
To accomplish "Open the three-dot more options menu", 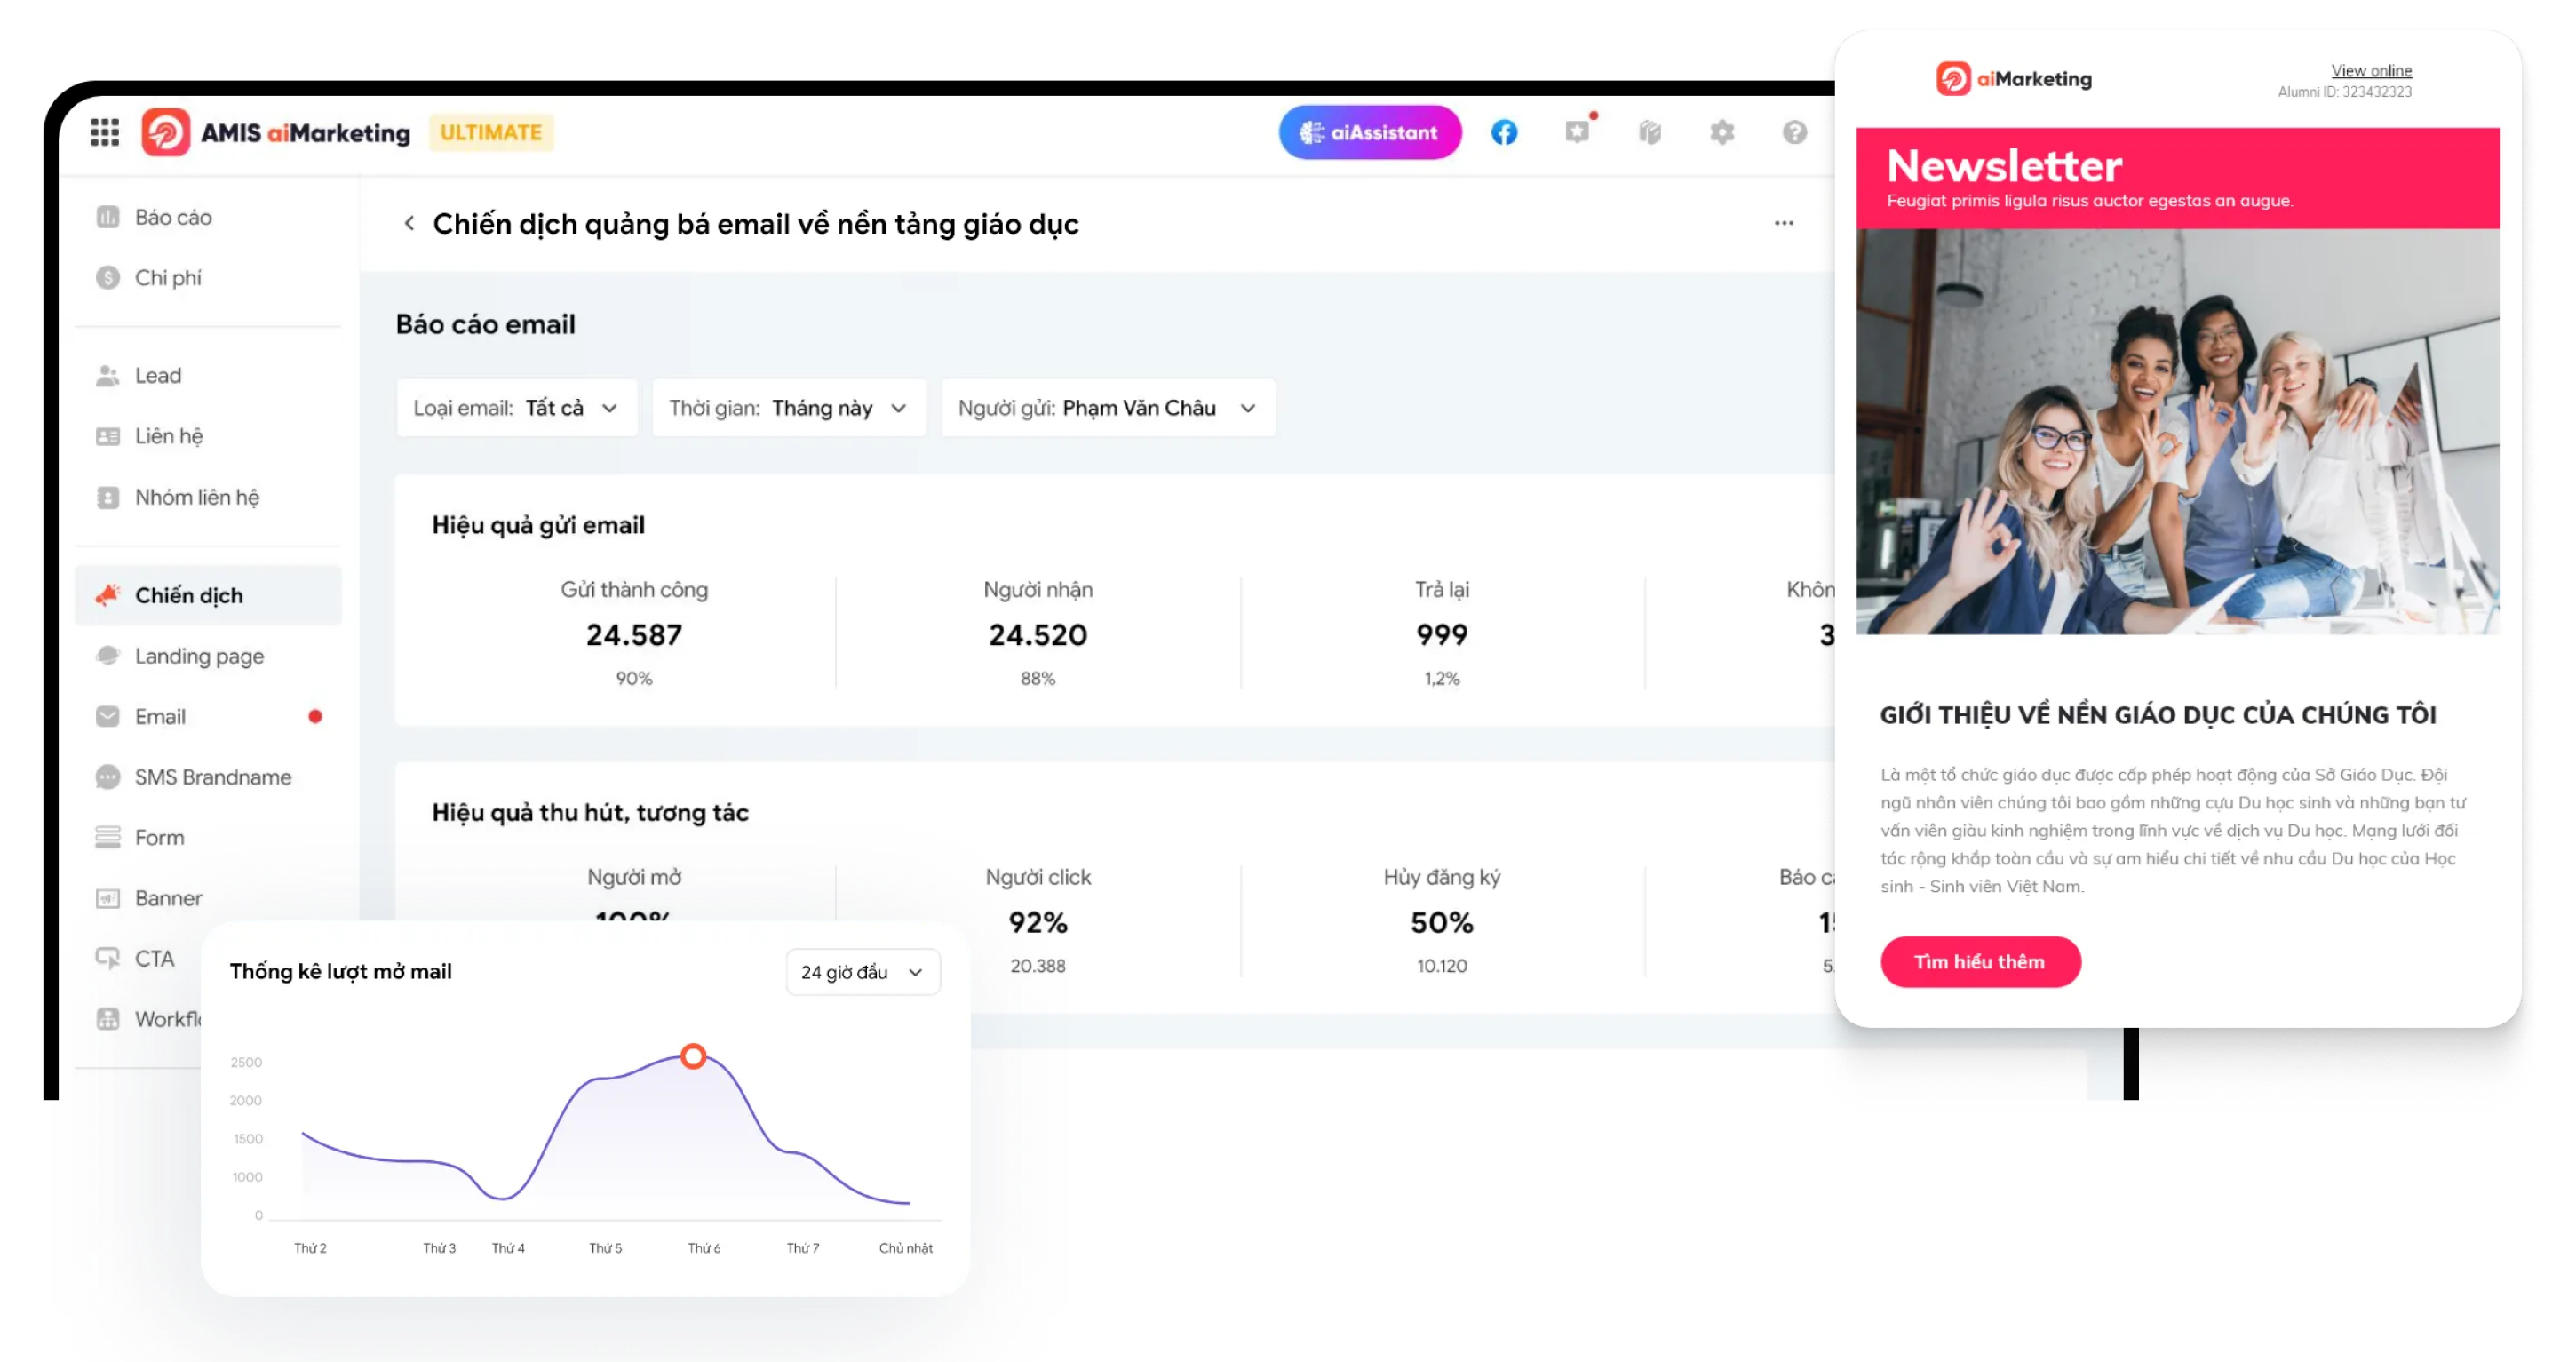I will pos(1784,223).
